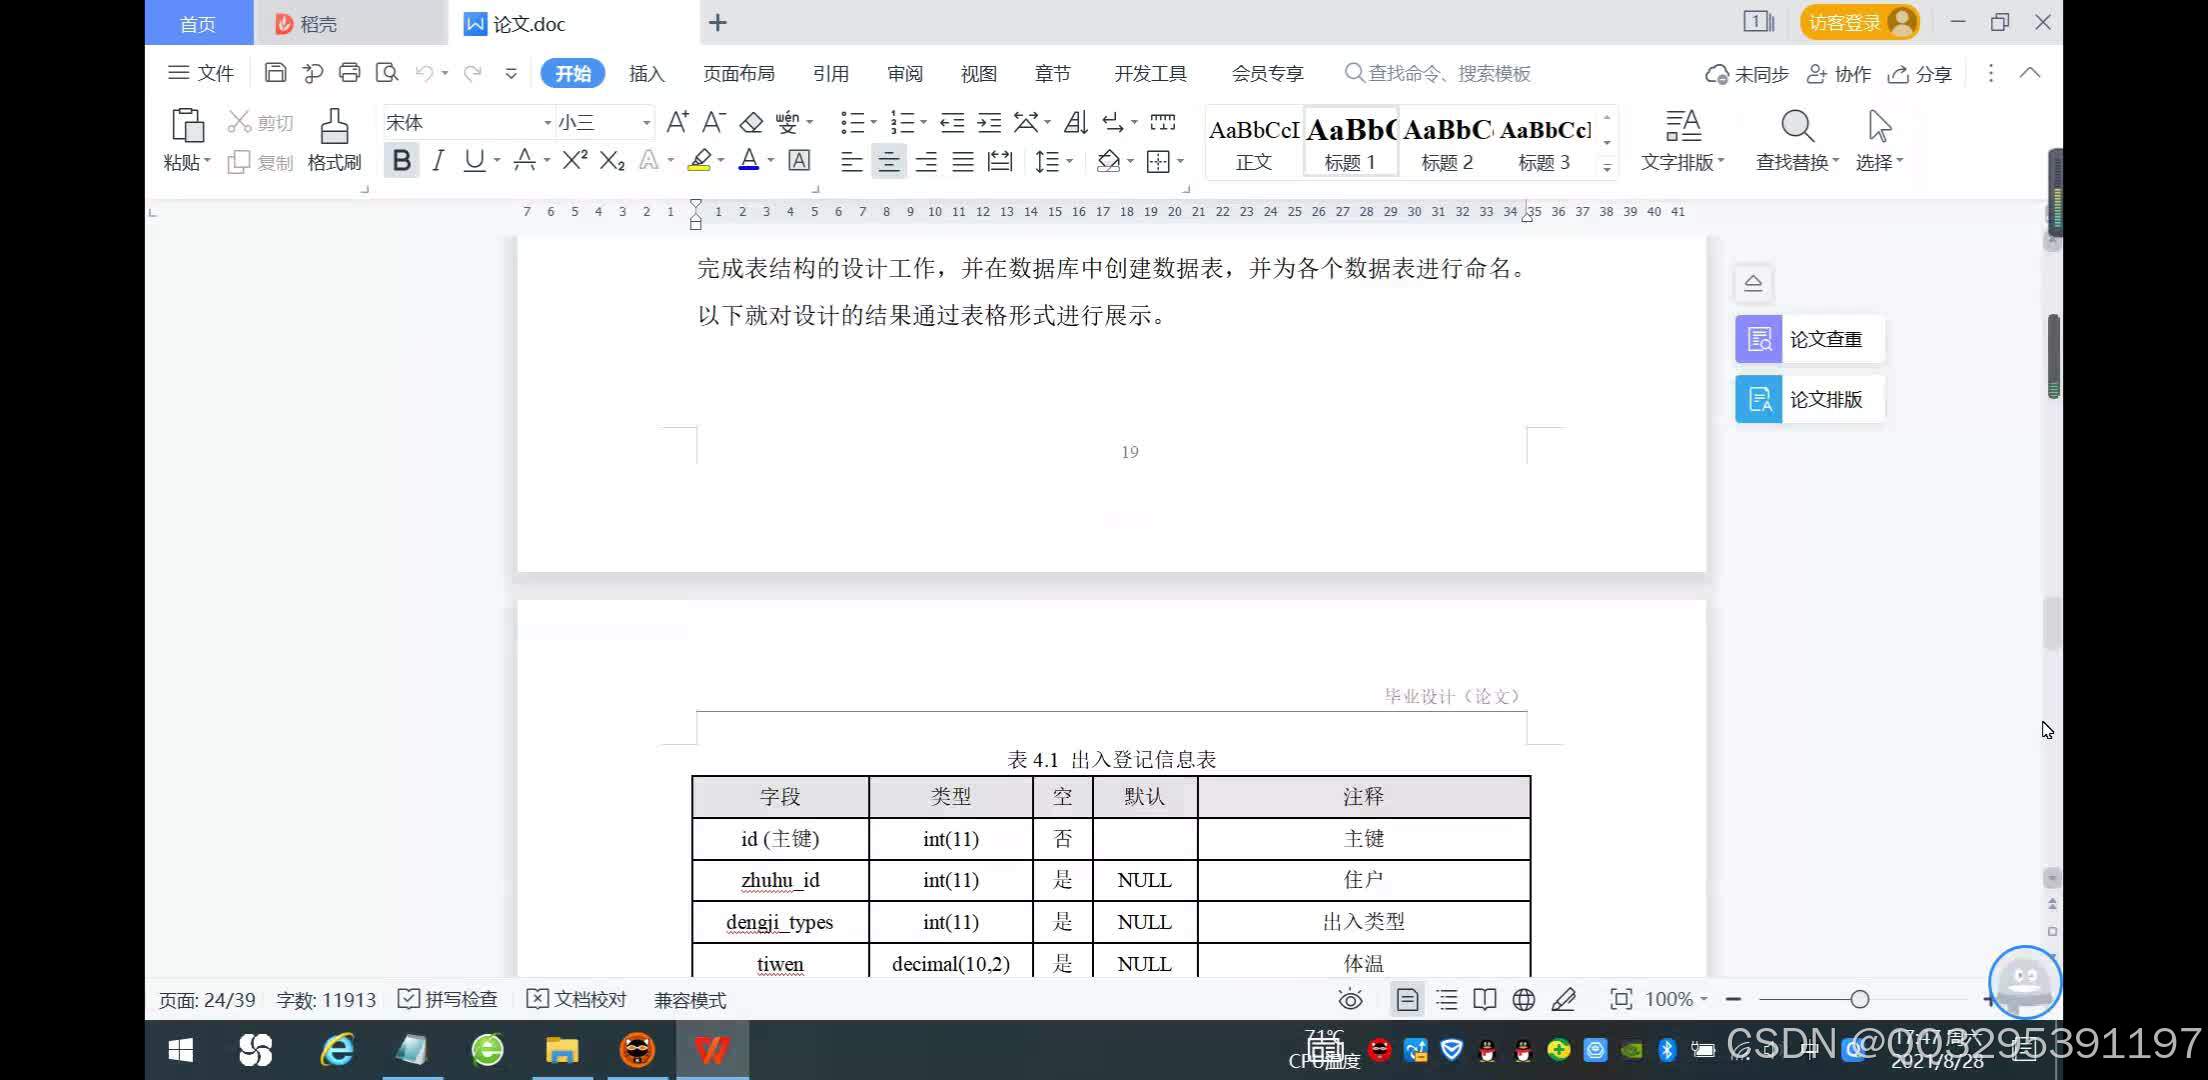The width and height of the screenshot is (2208, 1080).
Task: Open eye protection mode icon in status bar
Action: [1350, 999]
